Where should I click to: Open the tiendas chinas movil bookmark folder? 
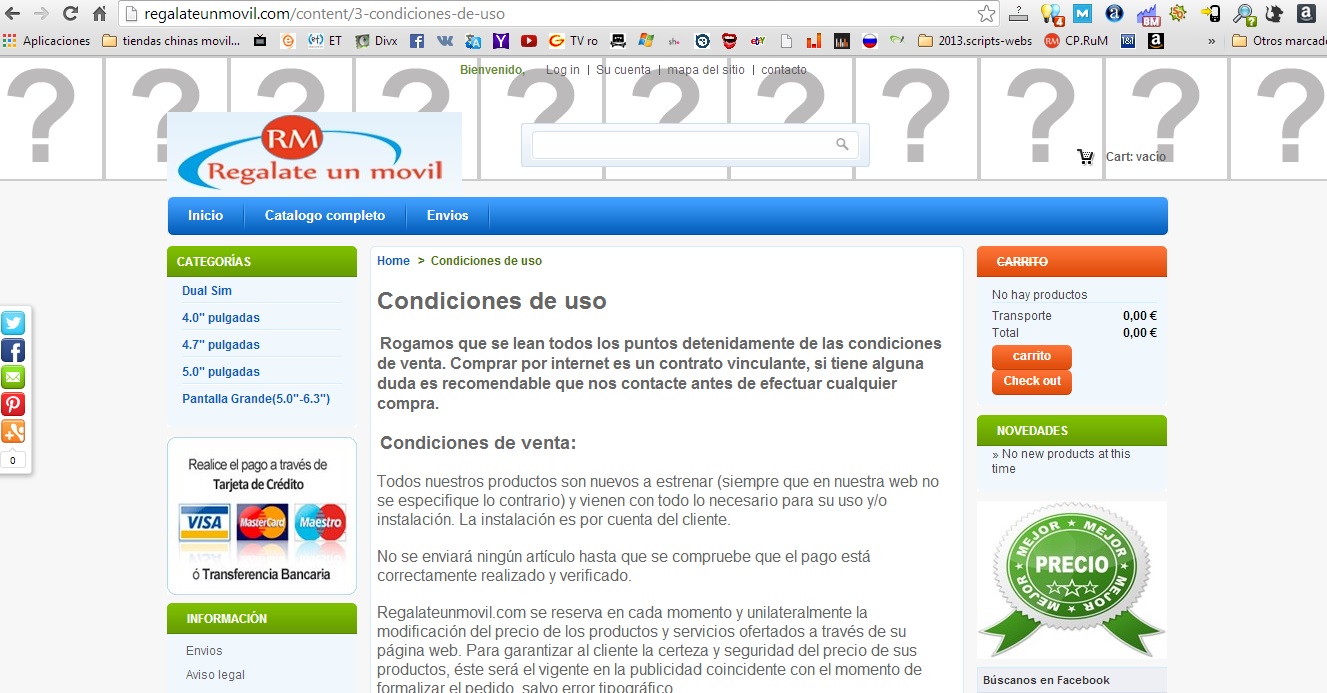(171, 41)
